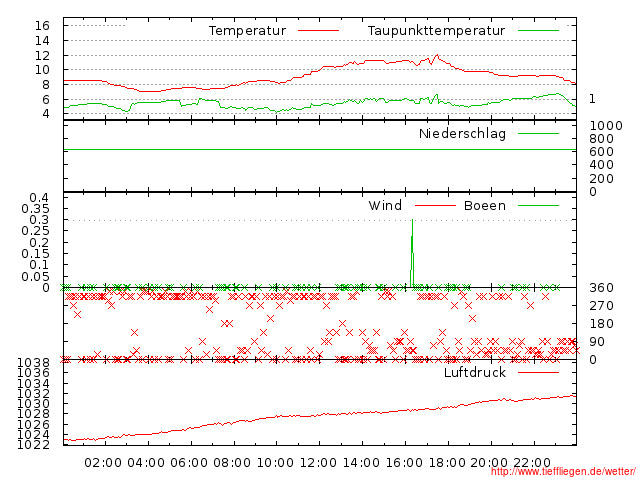Click the 14 value on the temperature axis
This screenshot has height=480, width=640.
click(42, 40)
